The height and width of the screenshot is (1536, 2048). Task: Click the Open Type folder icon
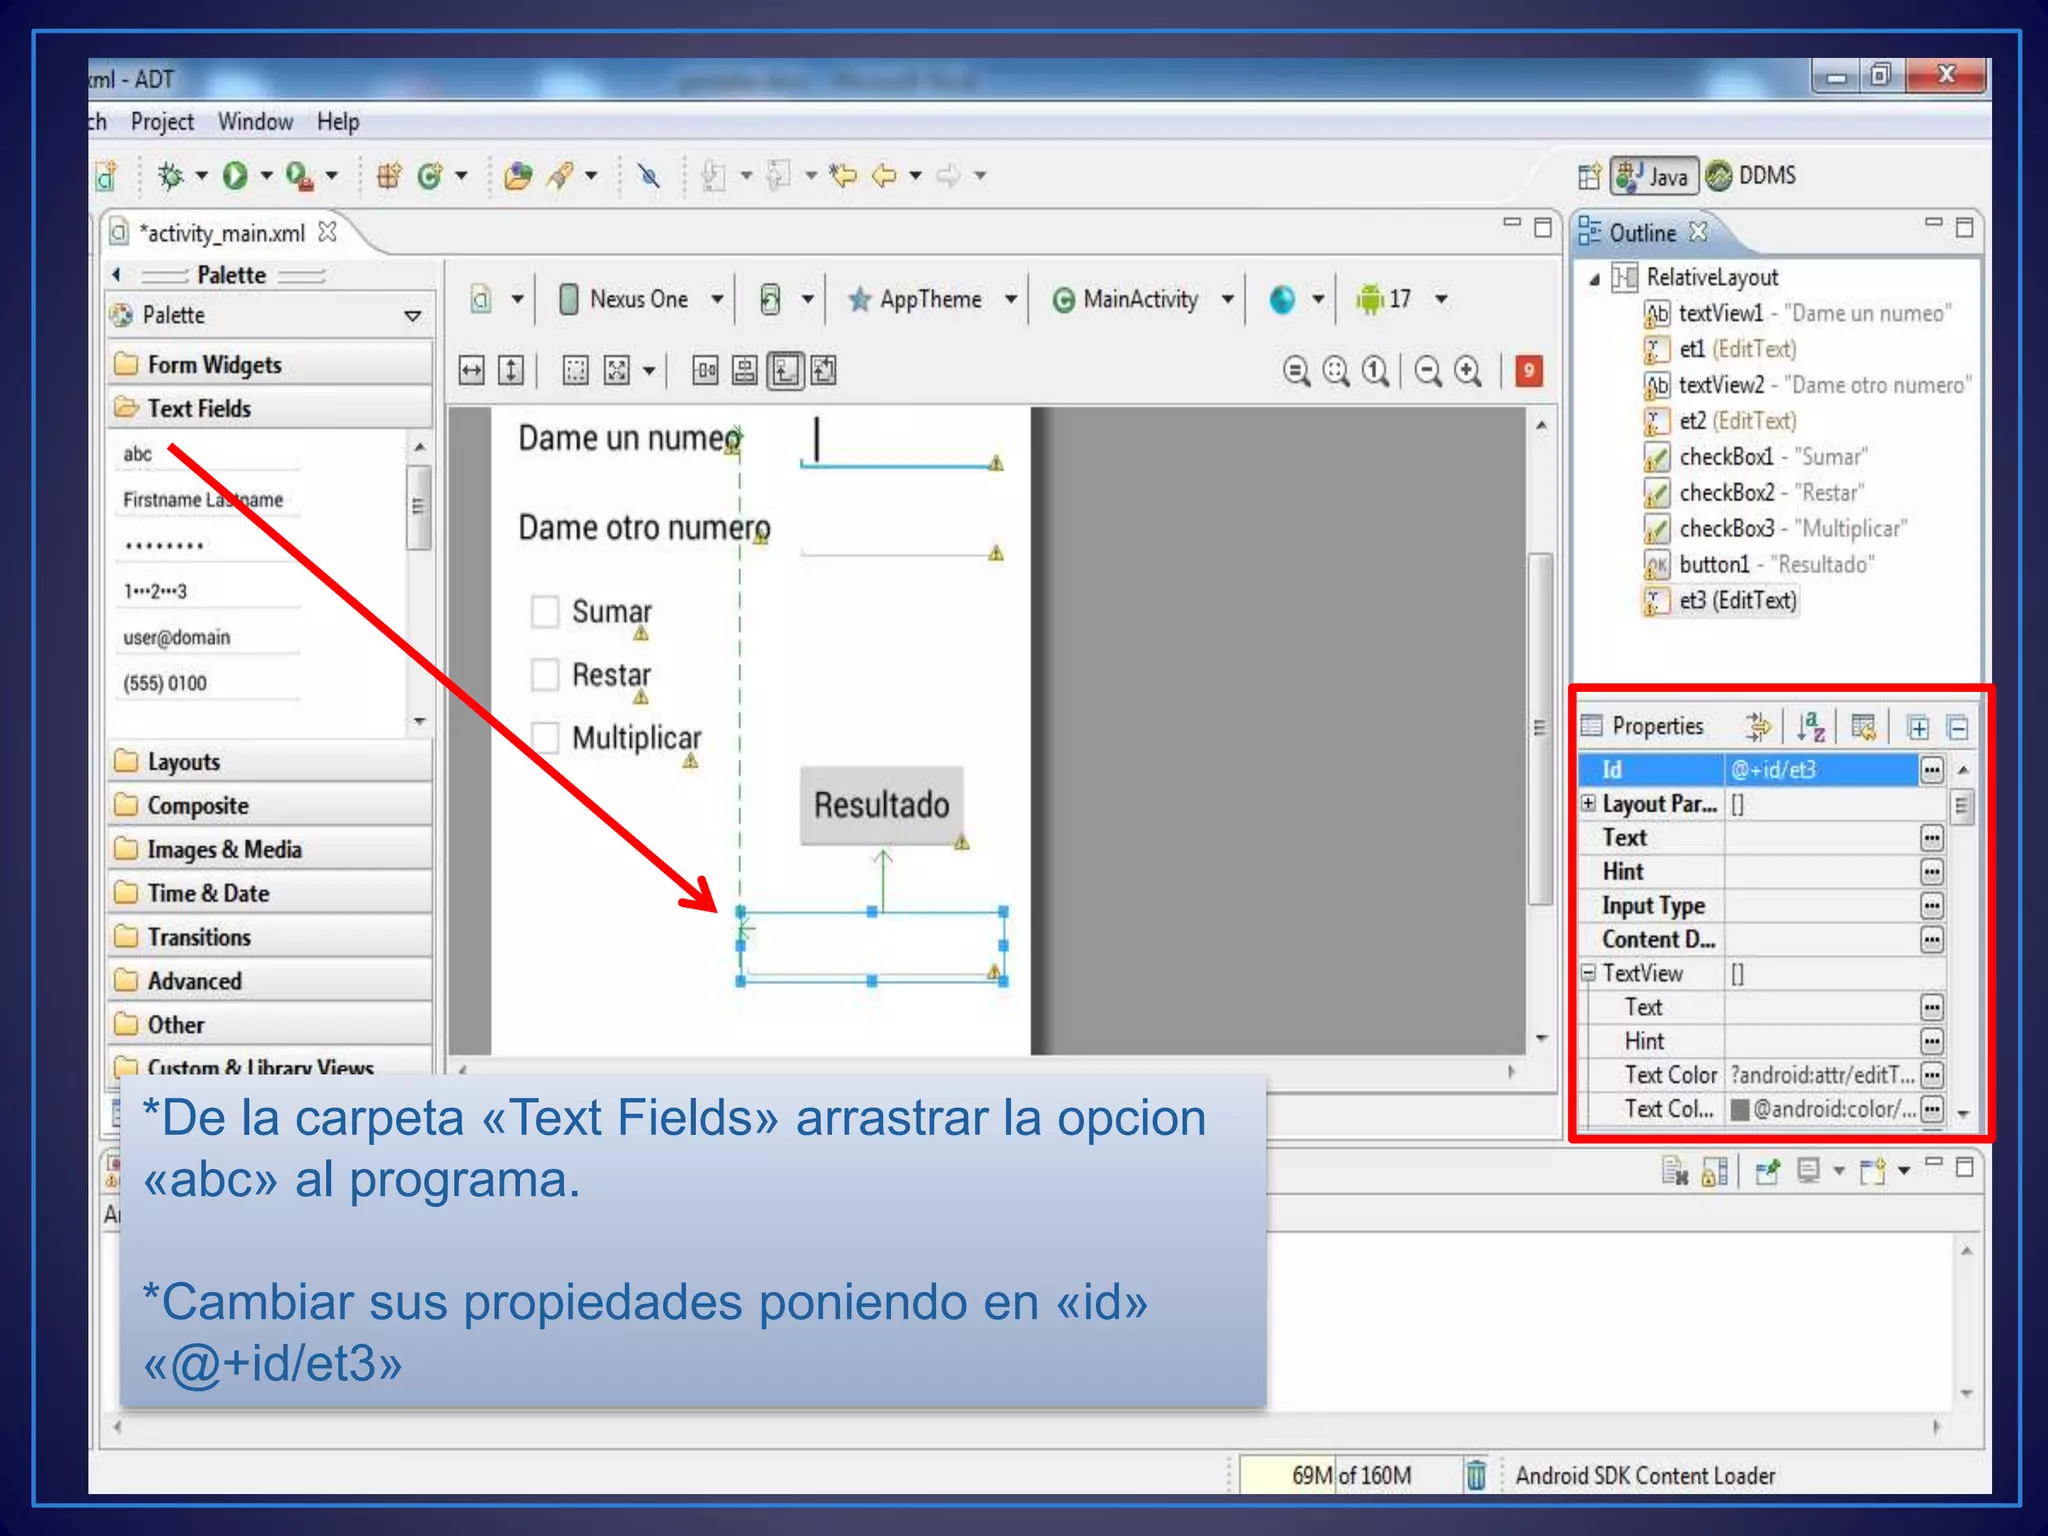point(518,176)
